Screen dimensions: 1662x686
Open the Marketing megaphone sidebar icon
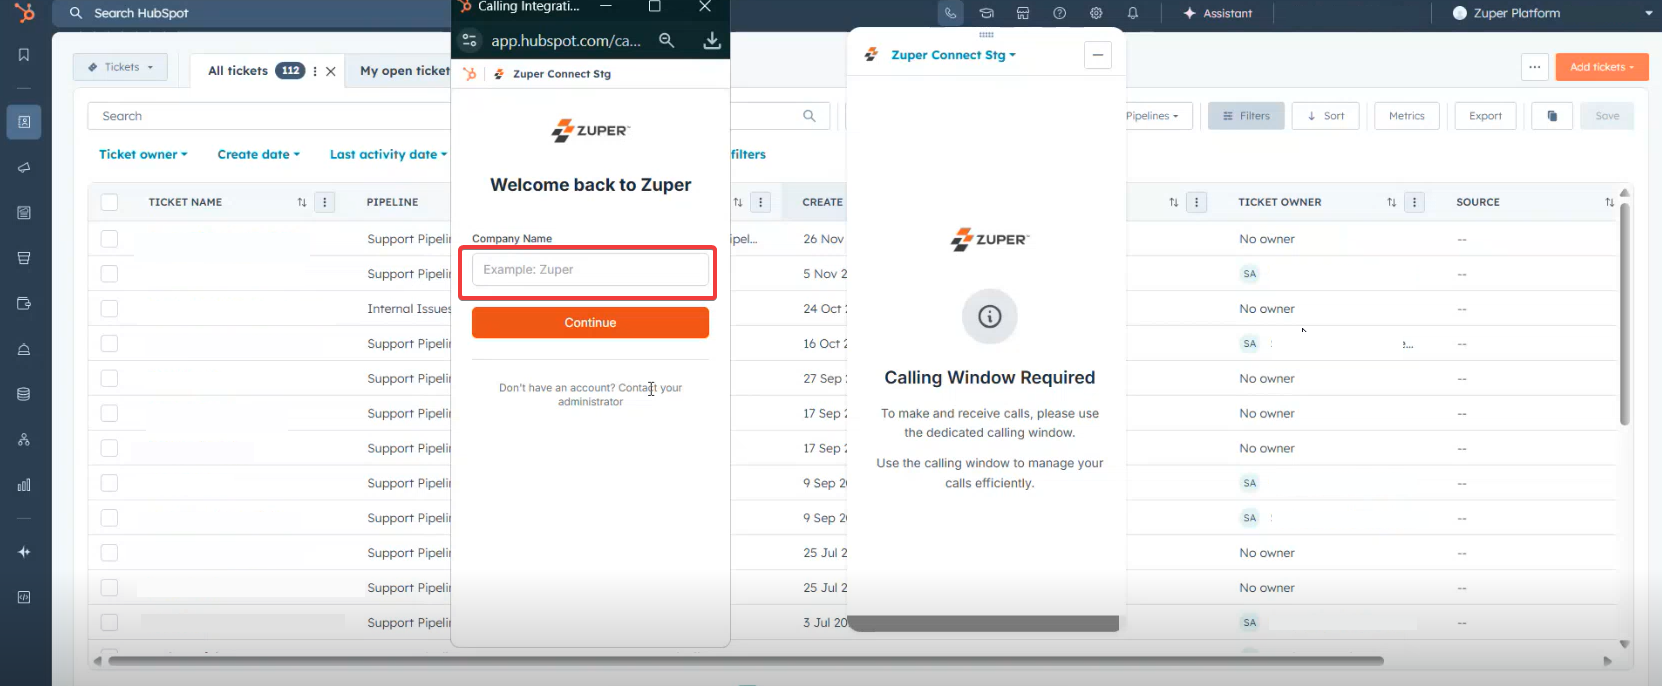(24, 168)
